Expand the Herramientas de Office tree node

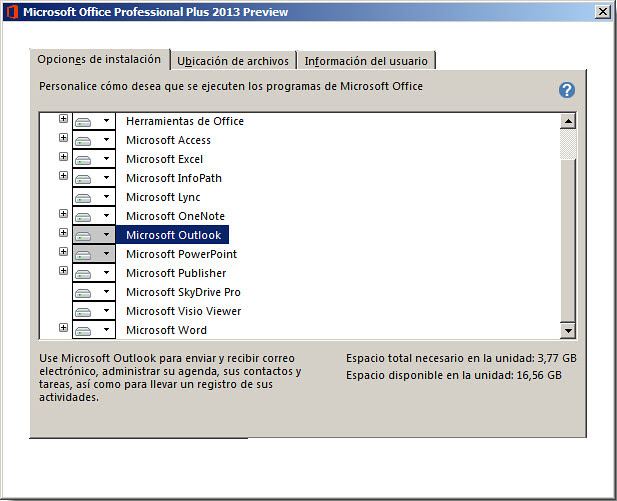point(63,118)
